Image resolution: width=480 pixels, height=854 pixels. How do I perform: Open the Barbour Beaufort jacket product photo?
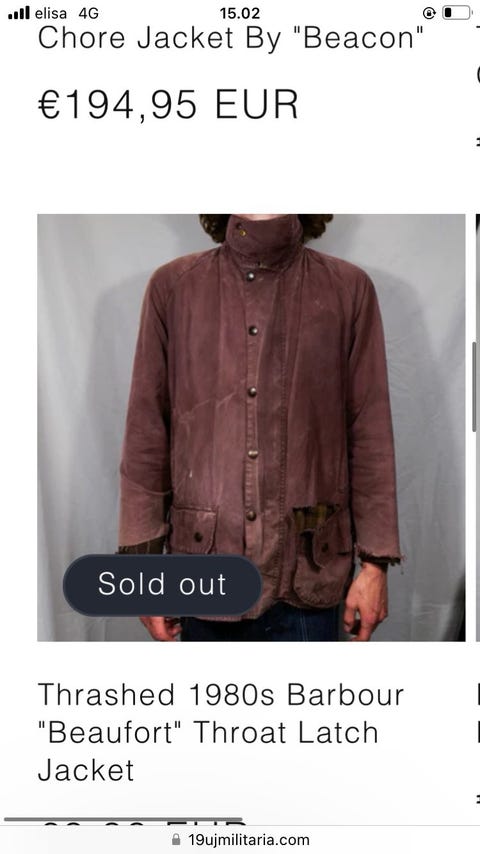tap(251, 428)
